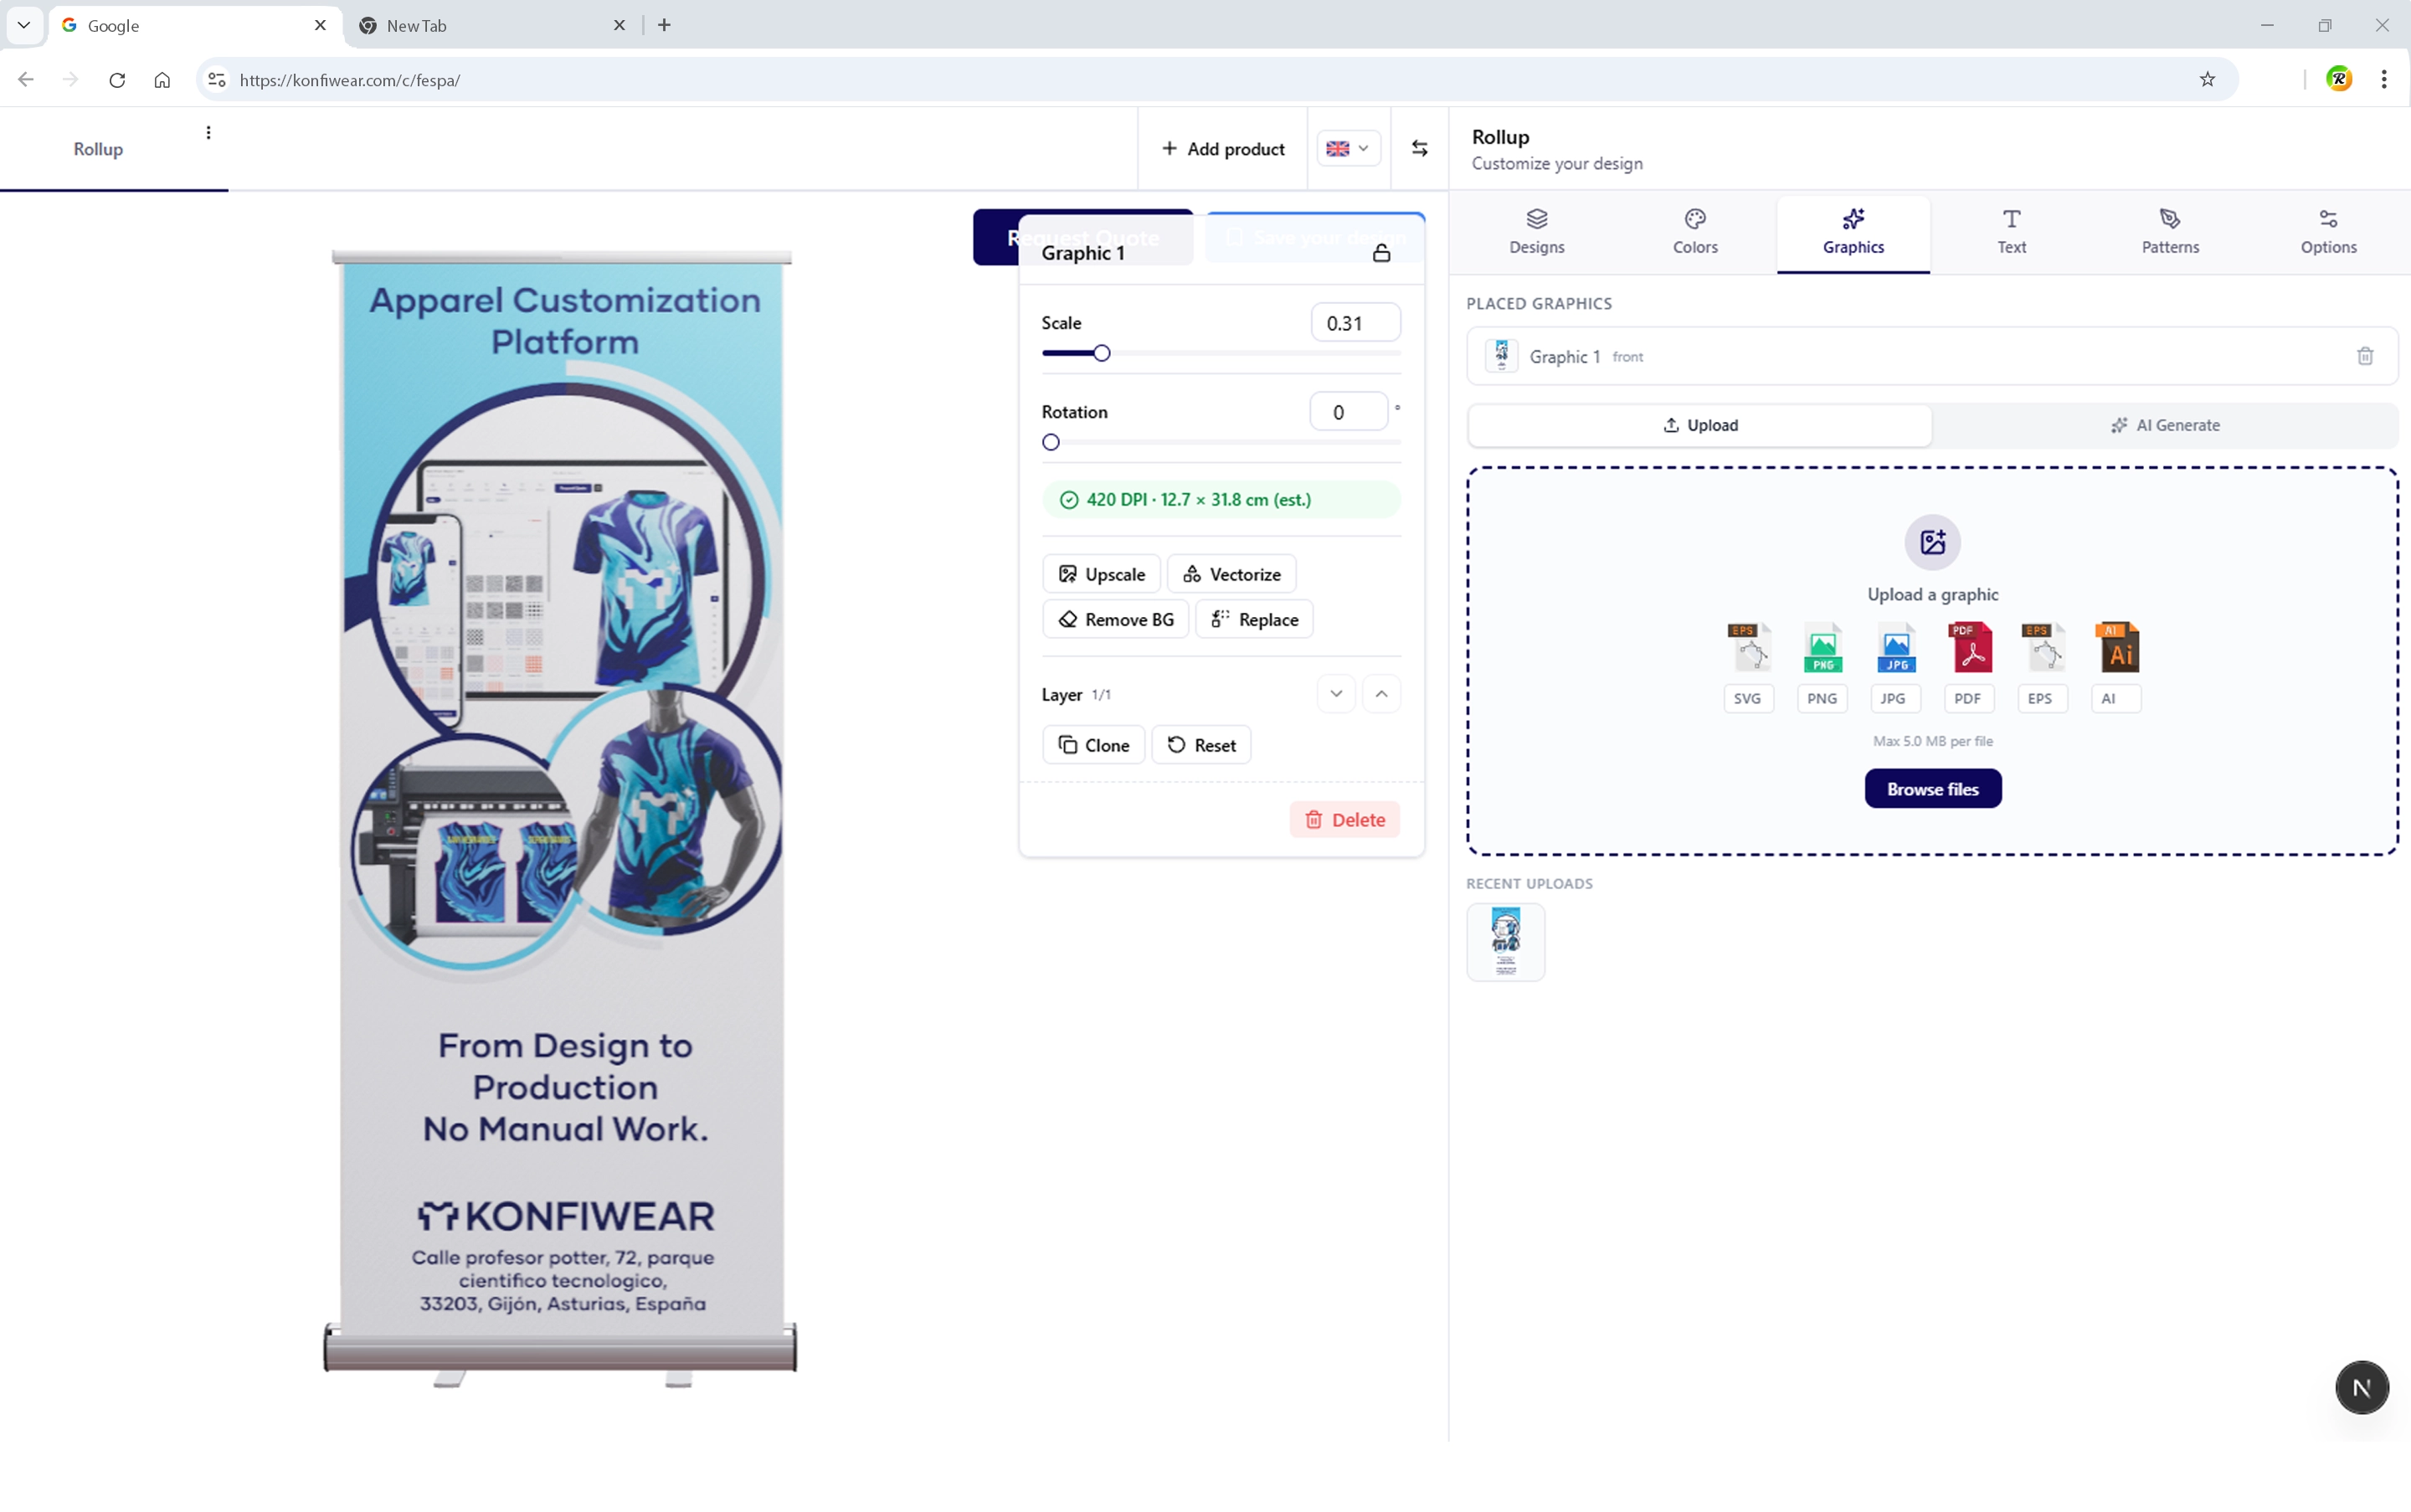Clone the selected graphic
2411x1512 pixels.
(x=1093, y=745)
